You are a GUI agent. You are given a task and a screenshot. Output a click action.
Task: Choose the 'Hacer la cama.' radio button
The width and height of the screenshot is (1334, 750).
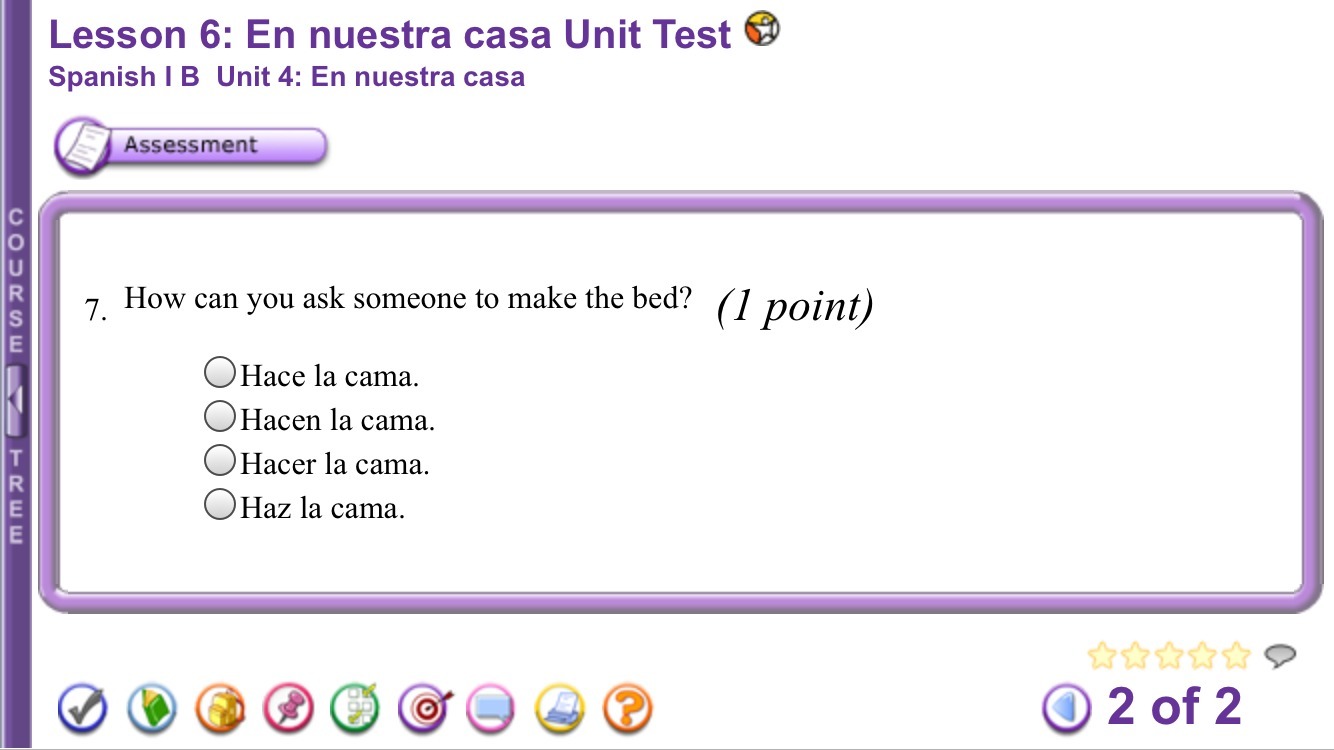coord(219,462)
